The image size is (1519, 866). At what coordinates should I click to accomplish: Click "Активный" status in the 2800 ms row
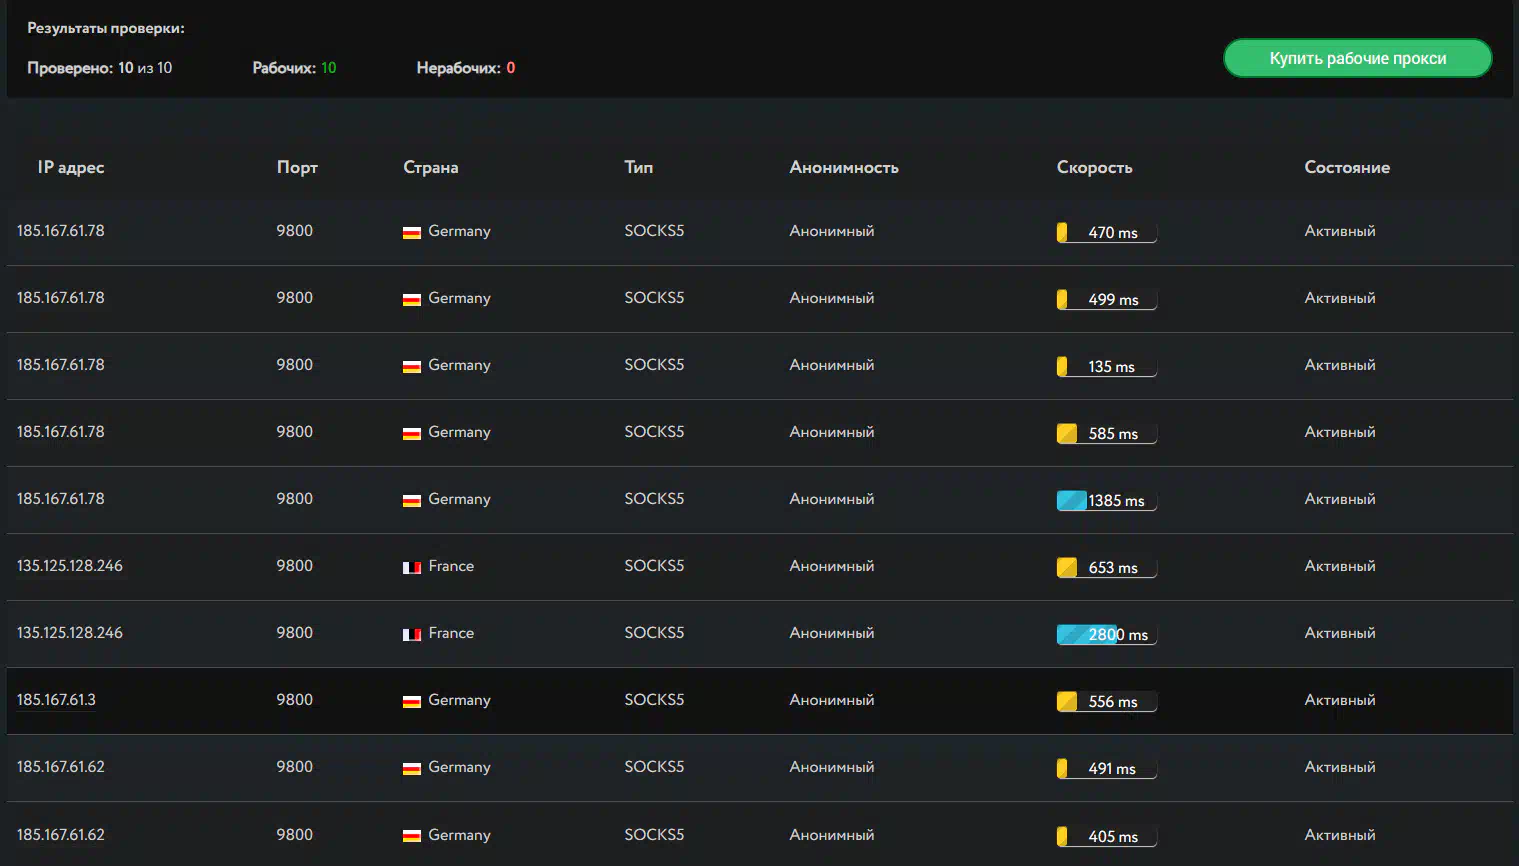(1340, 633)
